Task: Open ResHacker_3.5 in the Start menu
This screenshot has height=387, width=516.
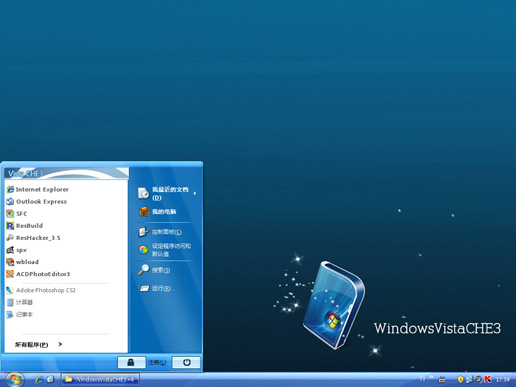Action: 33,238
